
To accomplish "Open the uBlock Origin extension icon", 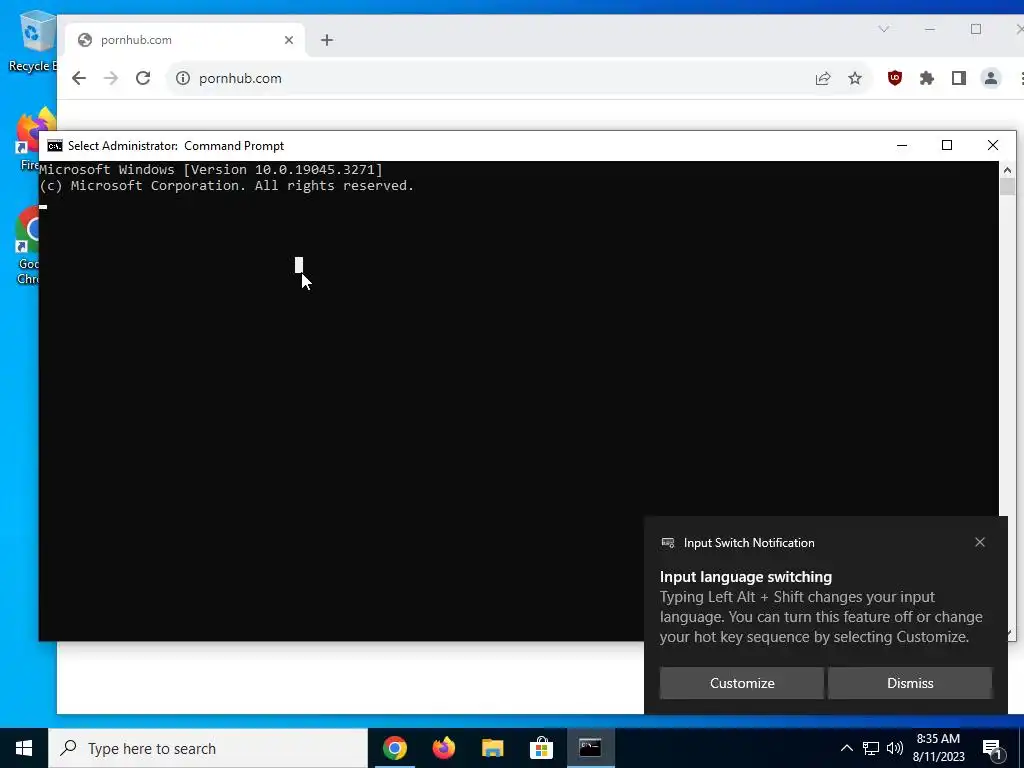I will tap(895, 78).
